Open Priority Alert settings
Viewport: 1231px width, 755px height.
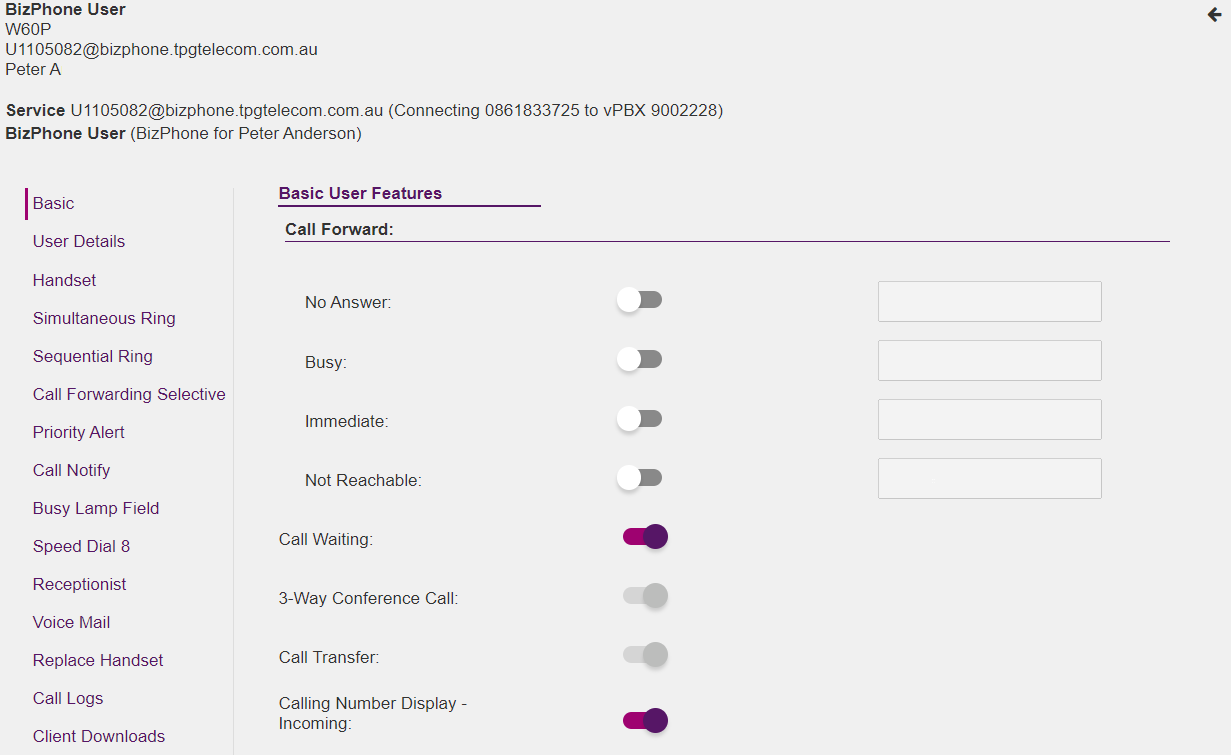click(x=78, y=432)
